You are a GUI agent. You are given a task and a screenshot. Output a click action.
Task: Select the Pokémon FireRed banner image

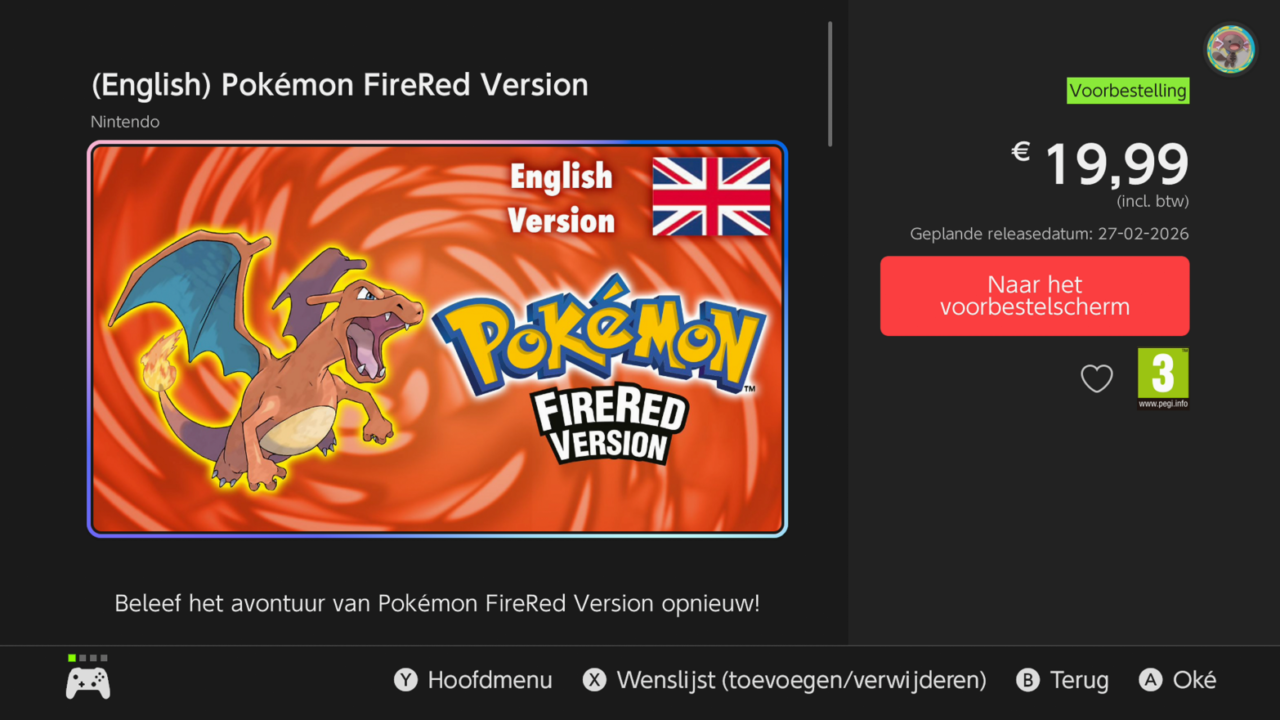437,339
